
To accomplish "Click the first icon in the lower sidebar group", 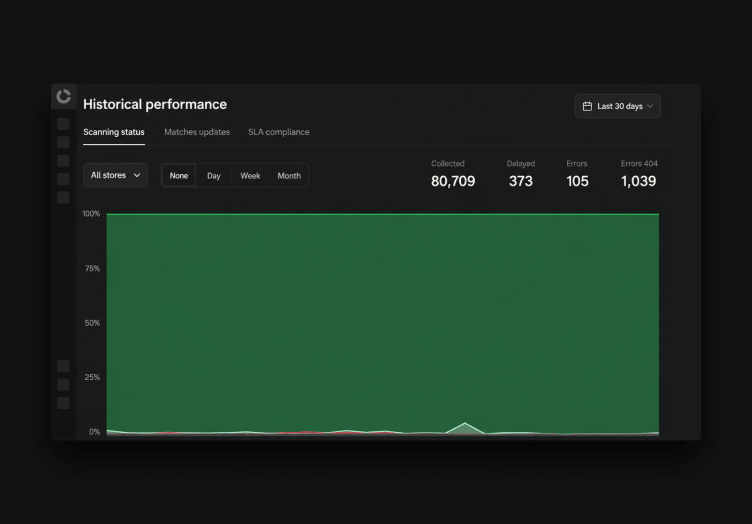I will point(63,366).
